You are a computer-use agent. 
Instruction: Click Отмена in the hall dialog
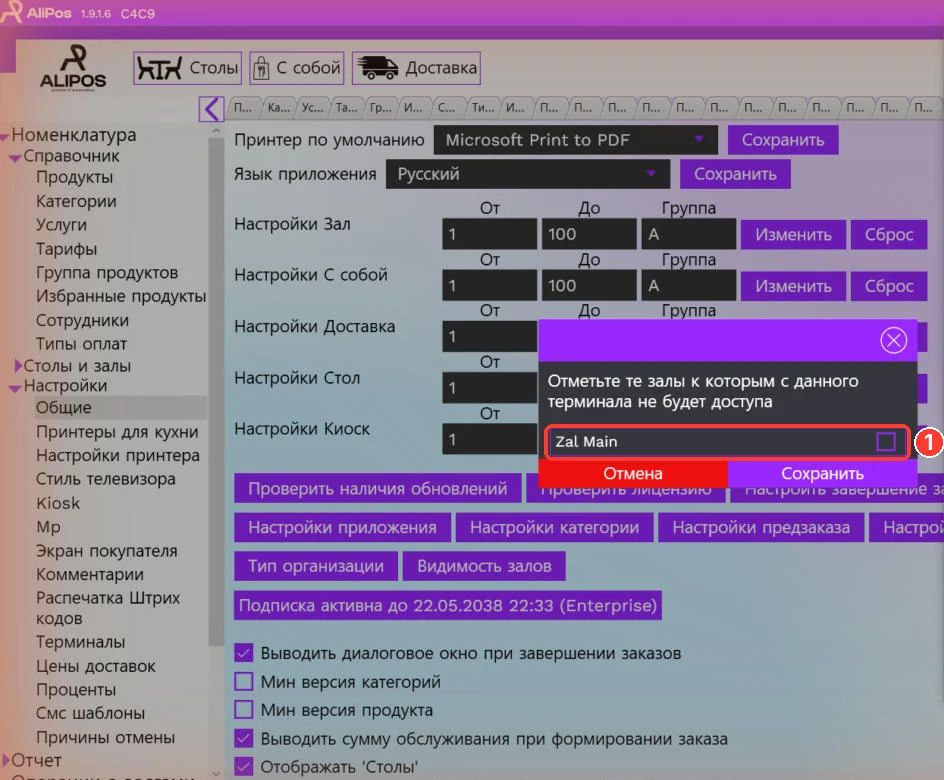coord(633,474)
